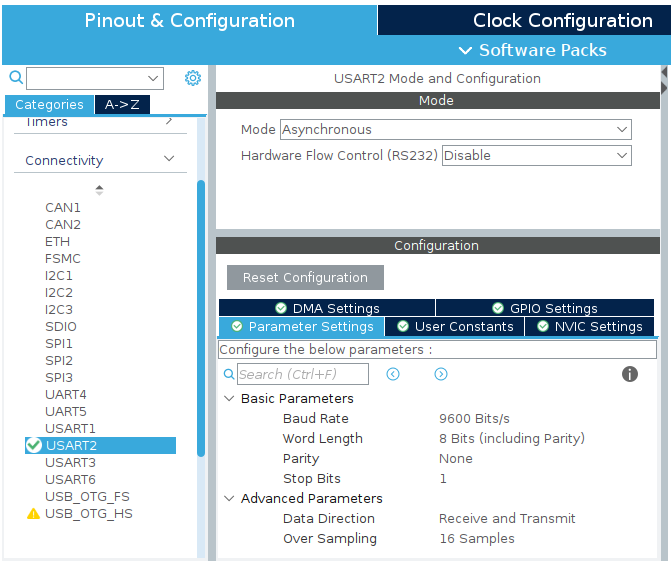Viewport: 671px width, 561px height.
Task: Click the sort arrows above CAN1
Action: point(99,190)
